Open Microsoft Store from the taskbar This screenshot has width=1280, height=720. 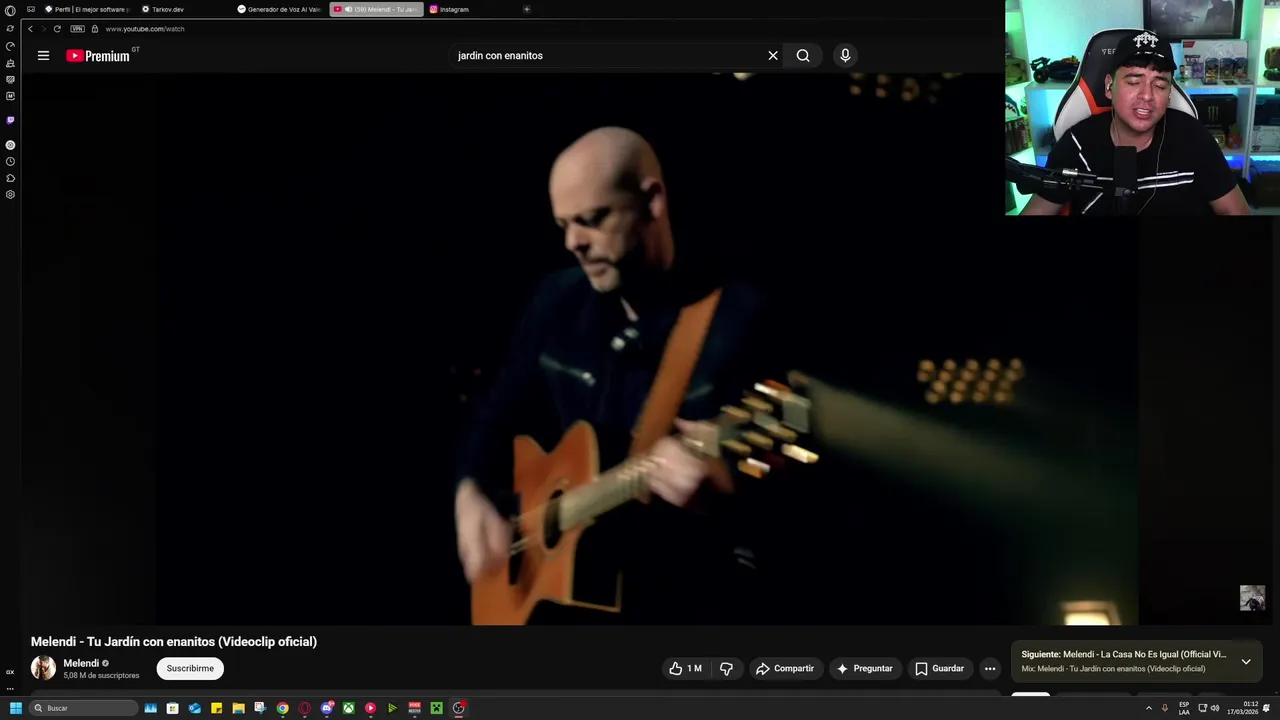172,708
